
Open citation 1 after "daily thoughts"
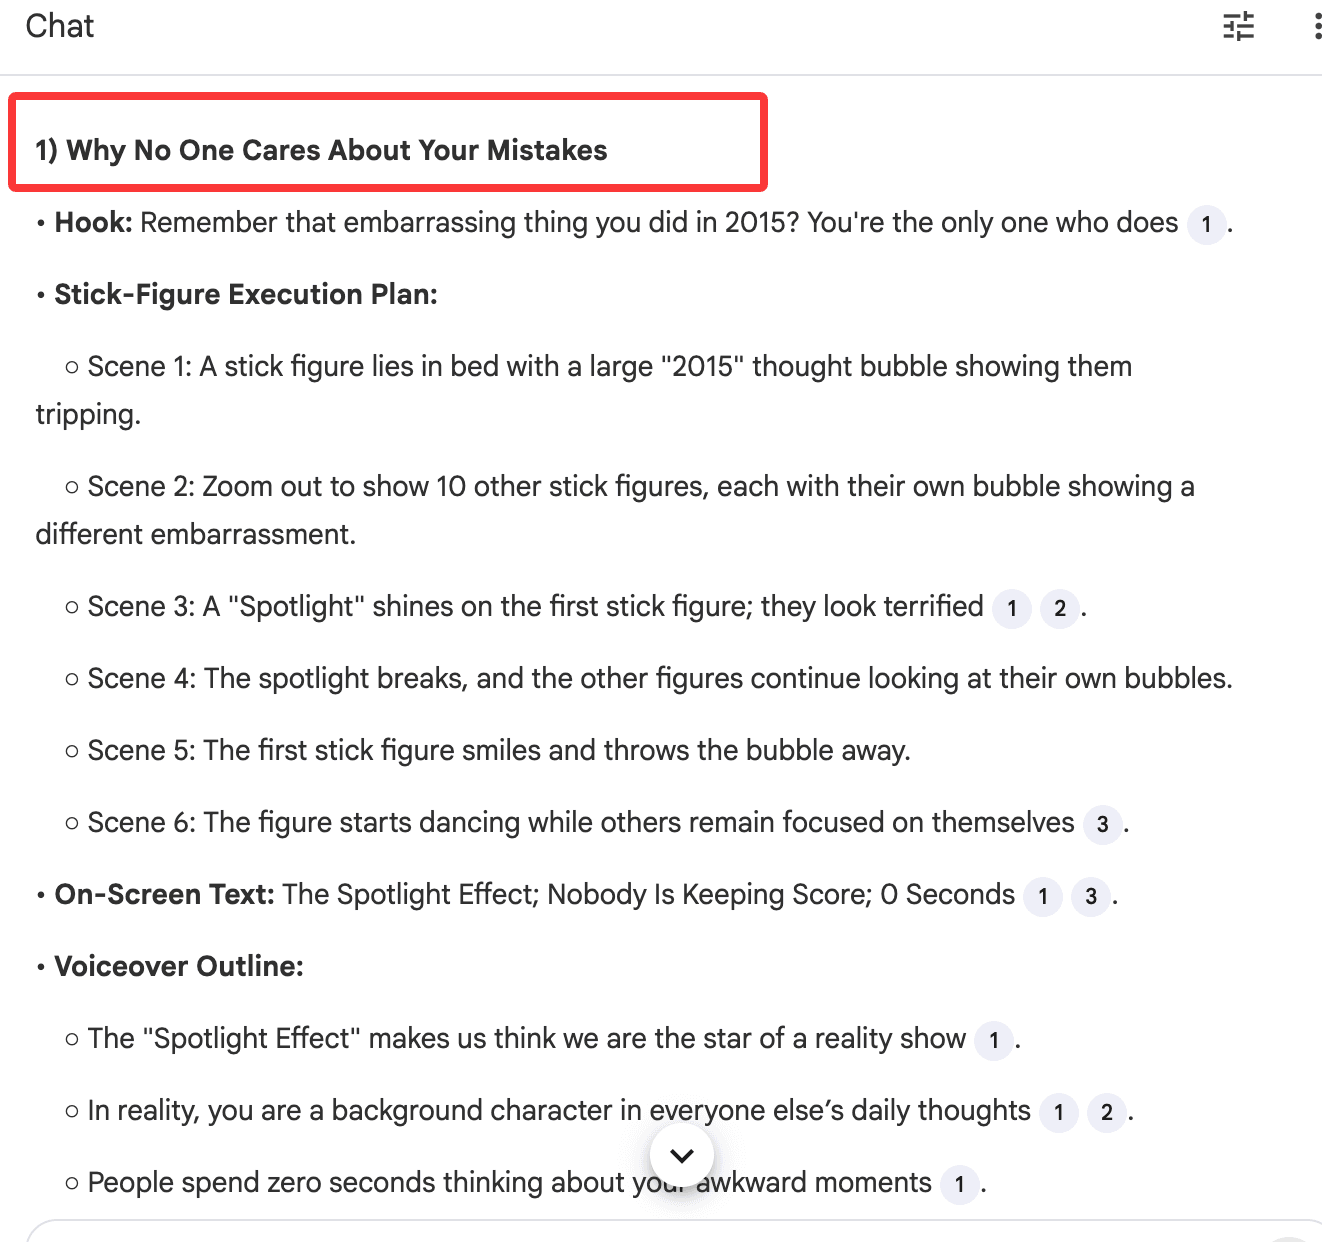click(x=1059, y=1112)
